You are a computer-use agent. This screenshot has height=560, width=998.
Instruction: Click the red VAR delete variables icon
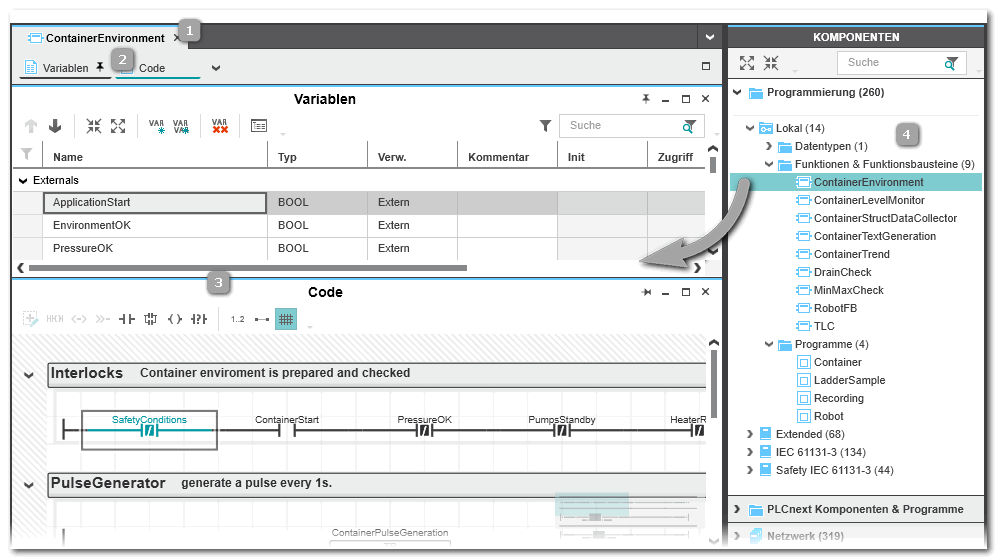(x=219, y=126)
